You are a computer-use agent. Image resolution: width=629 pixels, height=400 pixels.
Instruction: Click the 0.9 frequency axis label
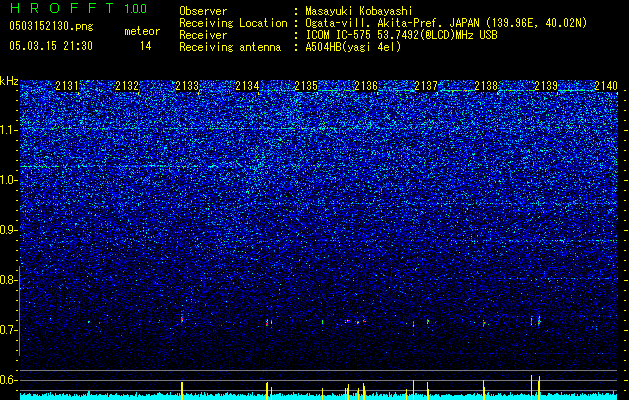pyautogui.click(x=7, y=230)
